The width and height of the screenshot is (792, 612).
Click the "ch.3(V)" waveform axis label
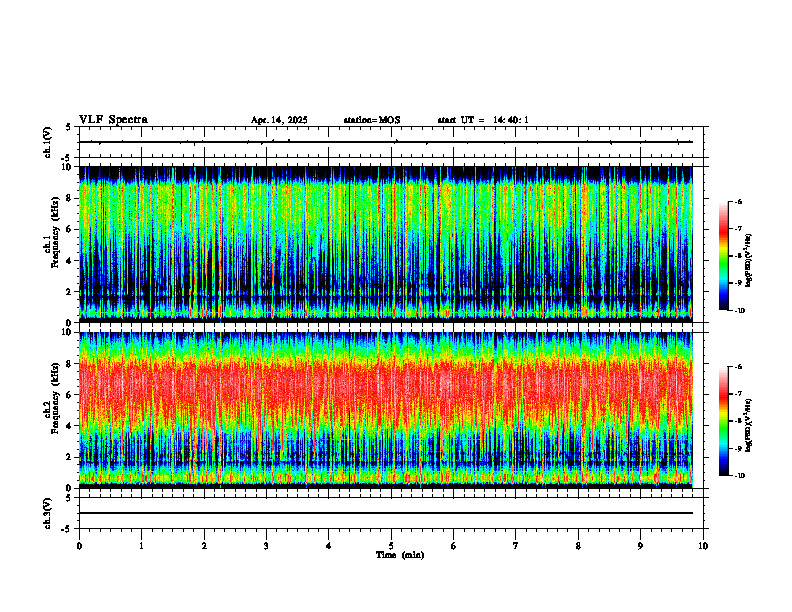(47, 514)
